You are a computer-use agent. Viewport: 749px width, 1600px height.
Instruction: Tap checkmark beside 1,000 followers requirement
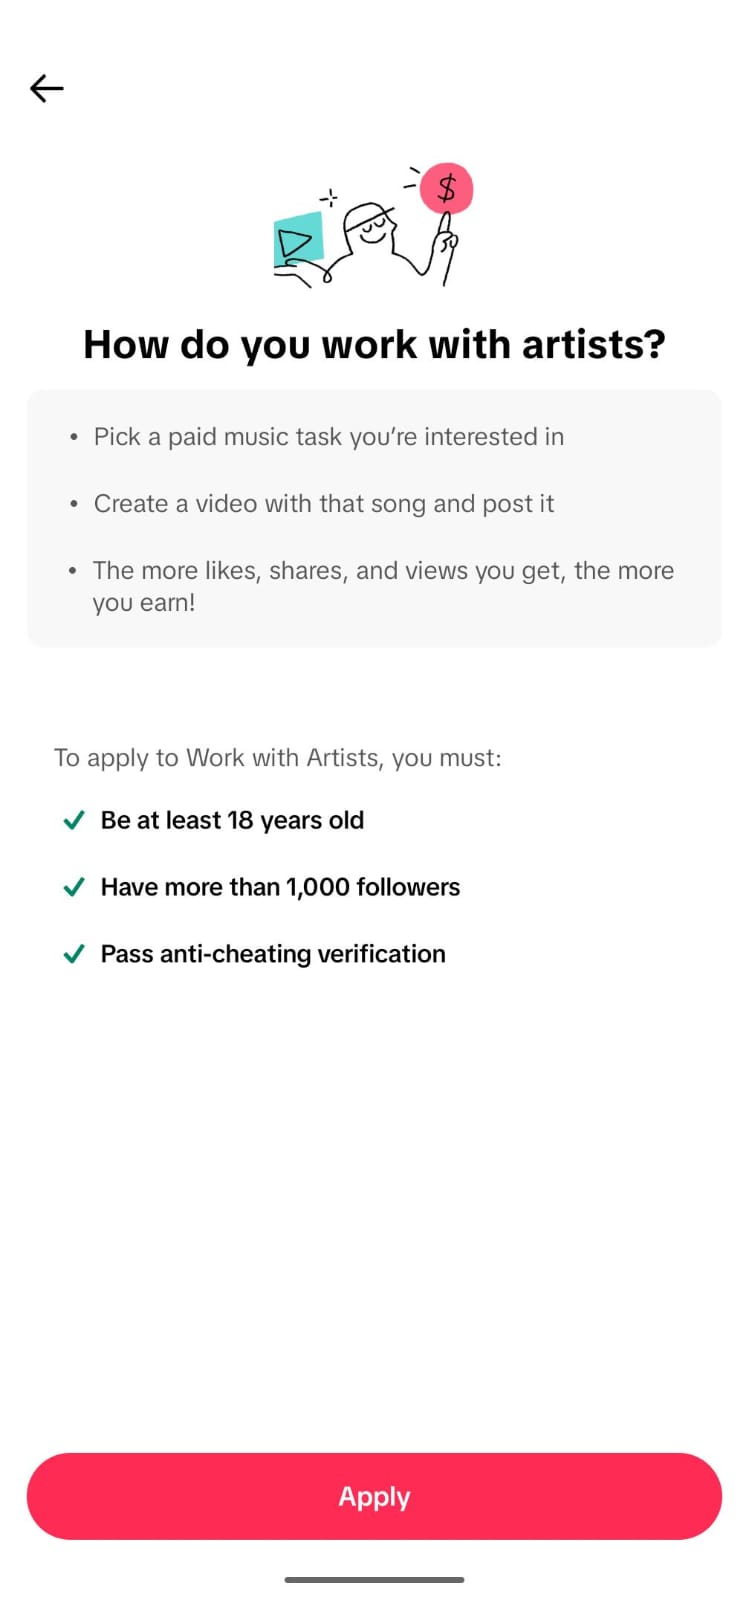tap(74, 888)
